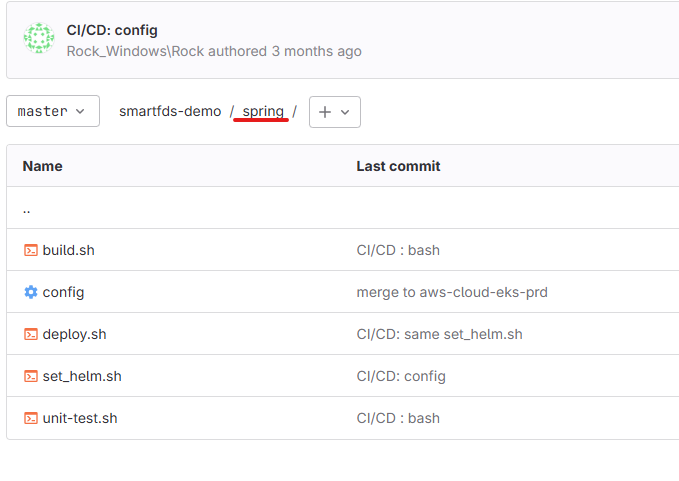Click the unit-test.sh shell file icon
This screenshot has height=481, width=679.
31,418
